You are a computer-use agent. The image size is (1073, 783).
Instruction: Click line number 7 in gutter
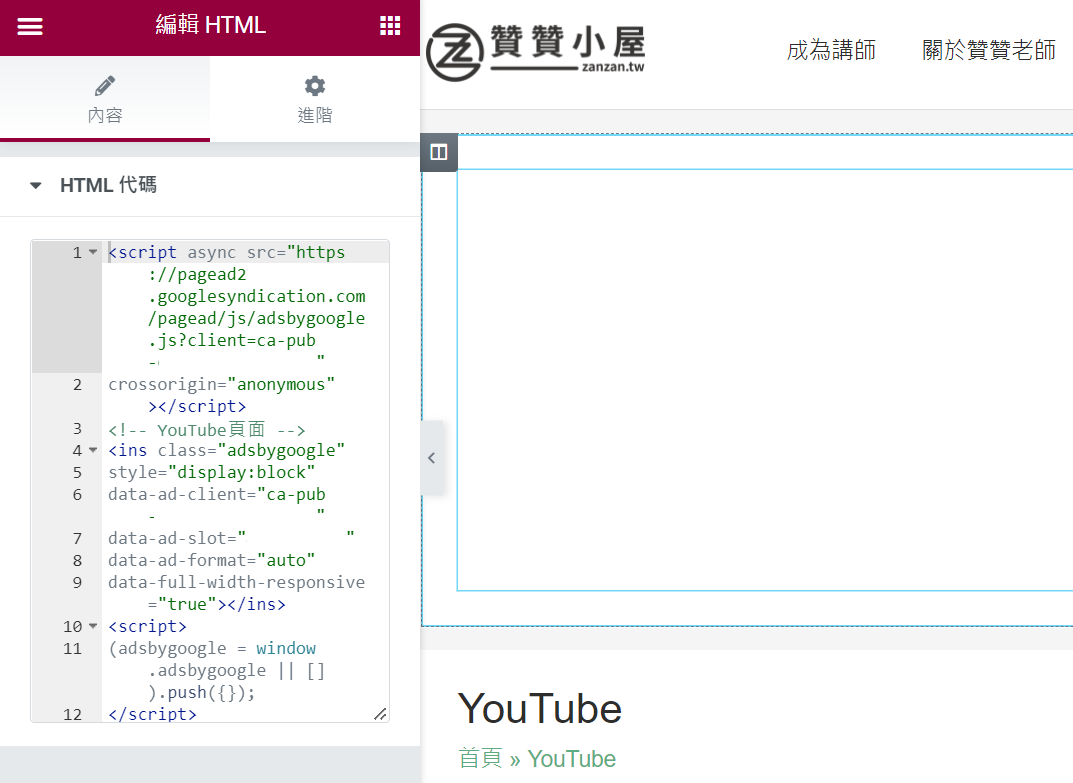77,539
